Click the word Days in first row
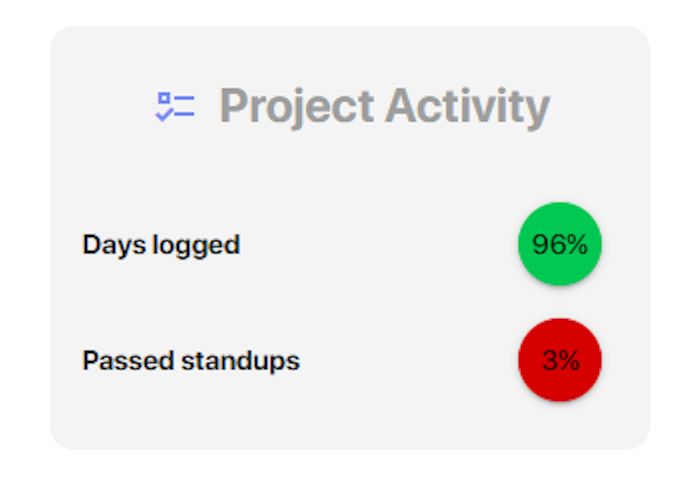This screenshot has height=490, width=696. click(x=114, y=245)
